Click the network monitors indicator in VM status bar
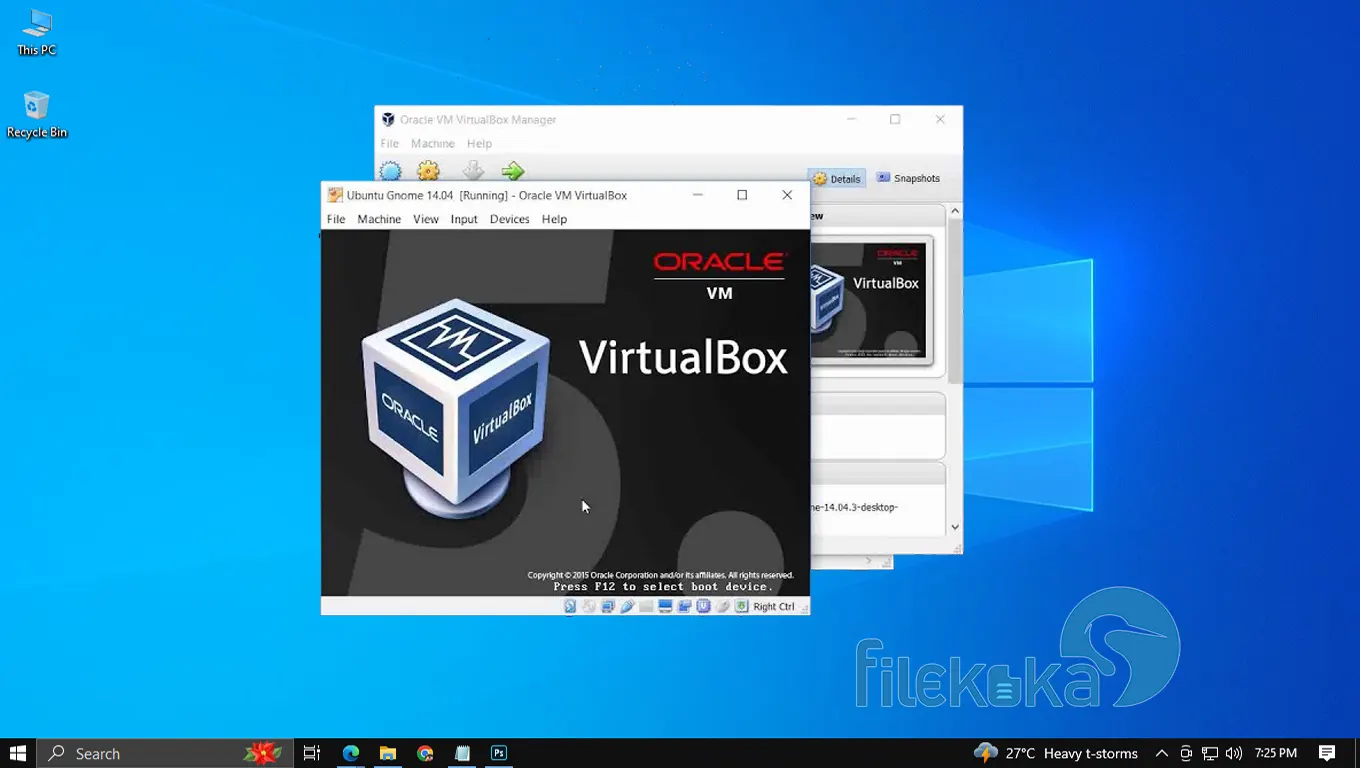The width and height of the screenshot is (1360, 768). coord(608,606)
